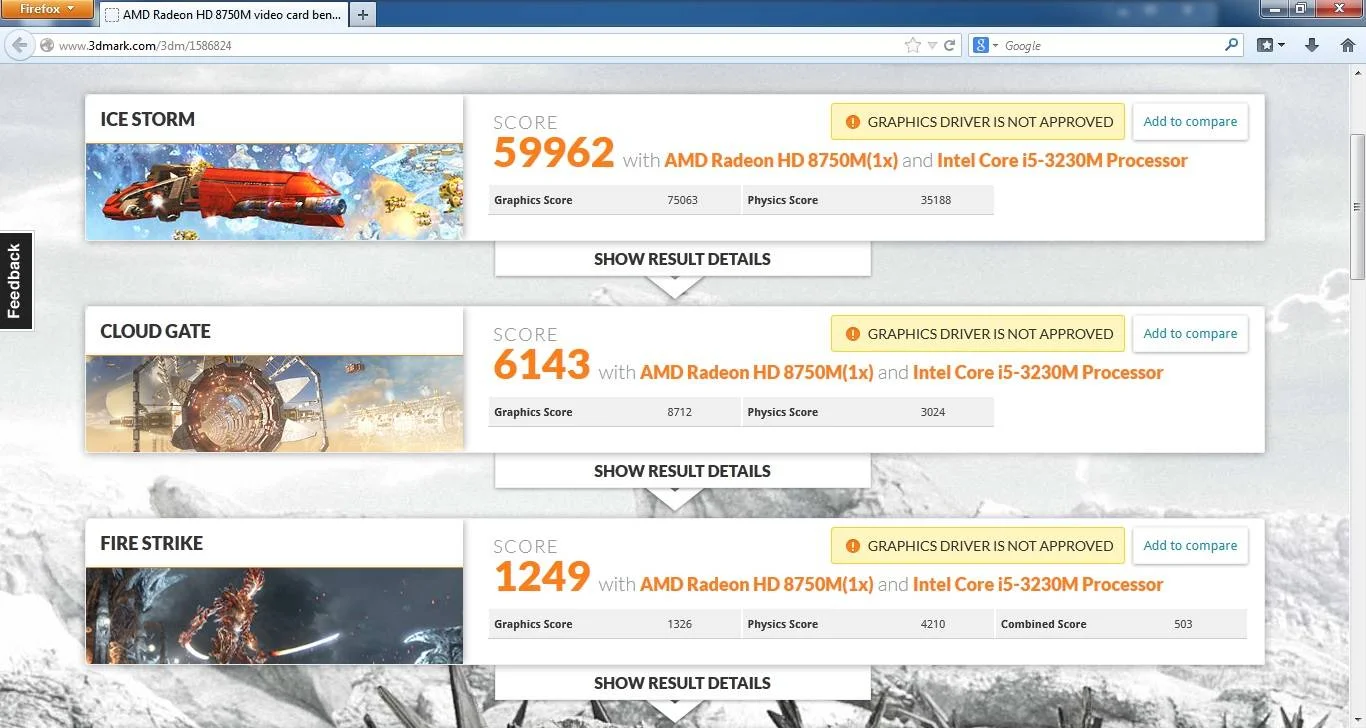This screenshot has height=728, width=1366.
Task: Click Cloud Gate Physics Score value 3024
Action: point(933,412)
